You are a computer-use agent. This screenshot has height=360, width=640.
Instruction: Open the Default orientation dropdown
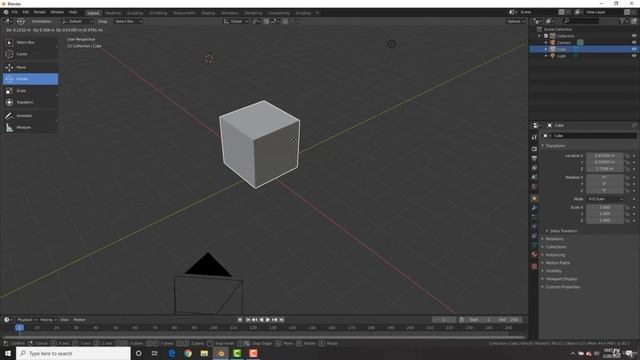78,21
